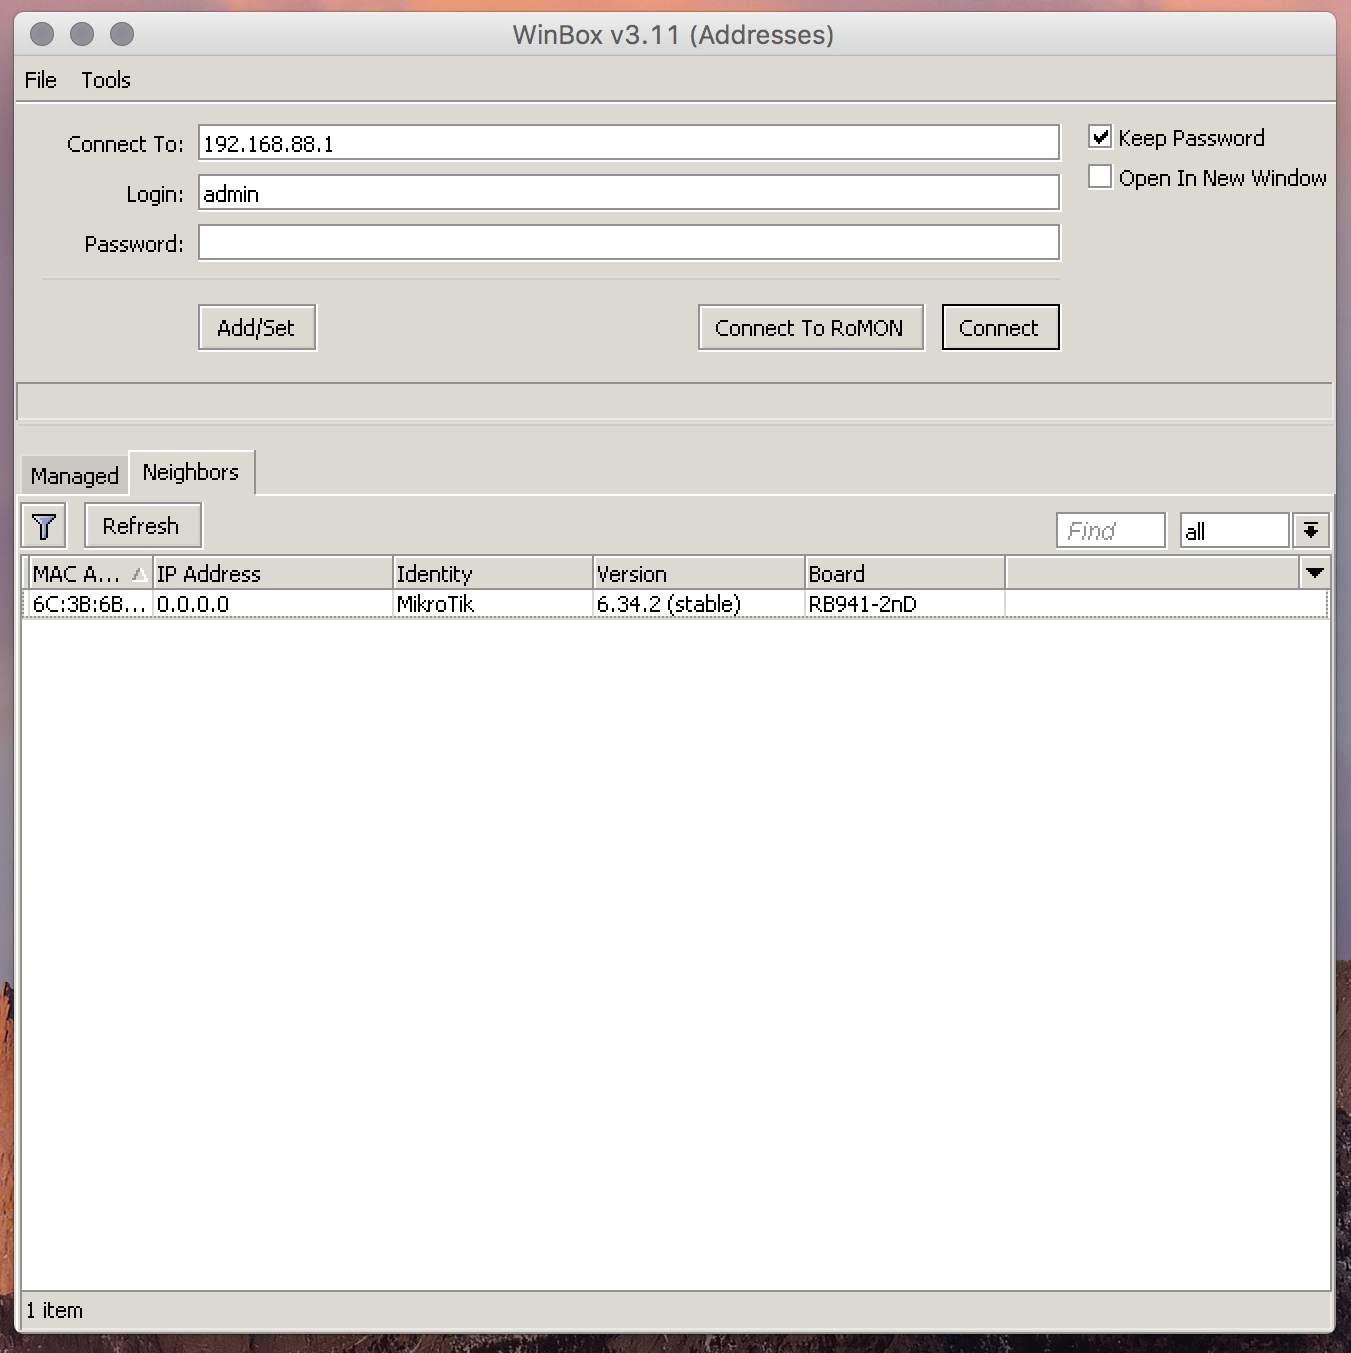The height and width of the screenshot is (1353, 1351).
Task: Switch to the Managed tab
Action: (74, 476)
